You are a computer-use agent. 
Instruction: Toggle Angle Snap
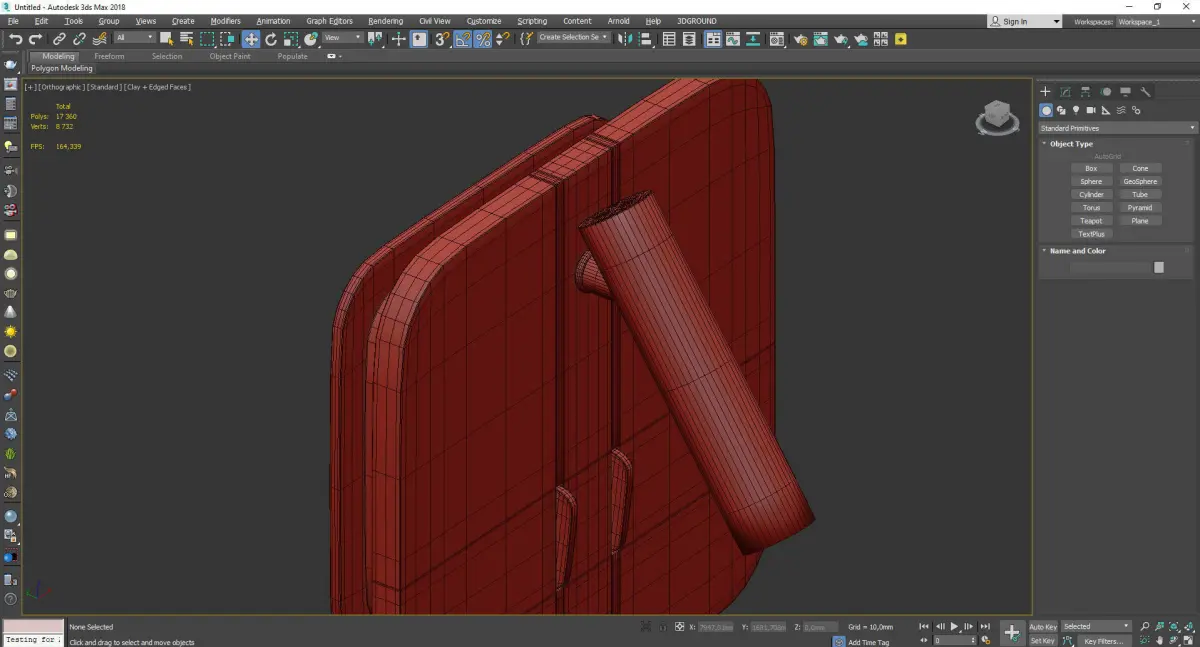click(x=462, y=39)
